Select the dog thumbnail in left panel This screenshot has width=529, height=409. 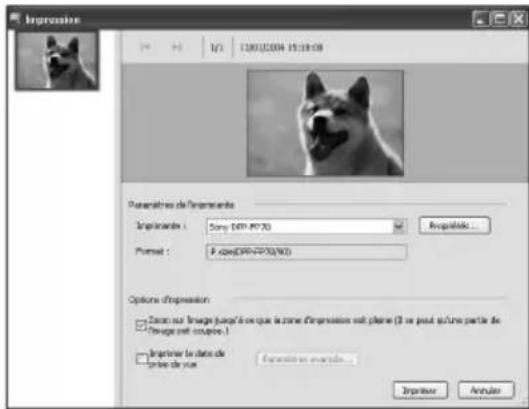57,61
